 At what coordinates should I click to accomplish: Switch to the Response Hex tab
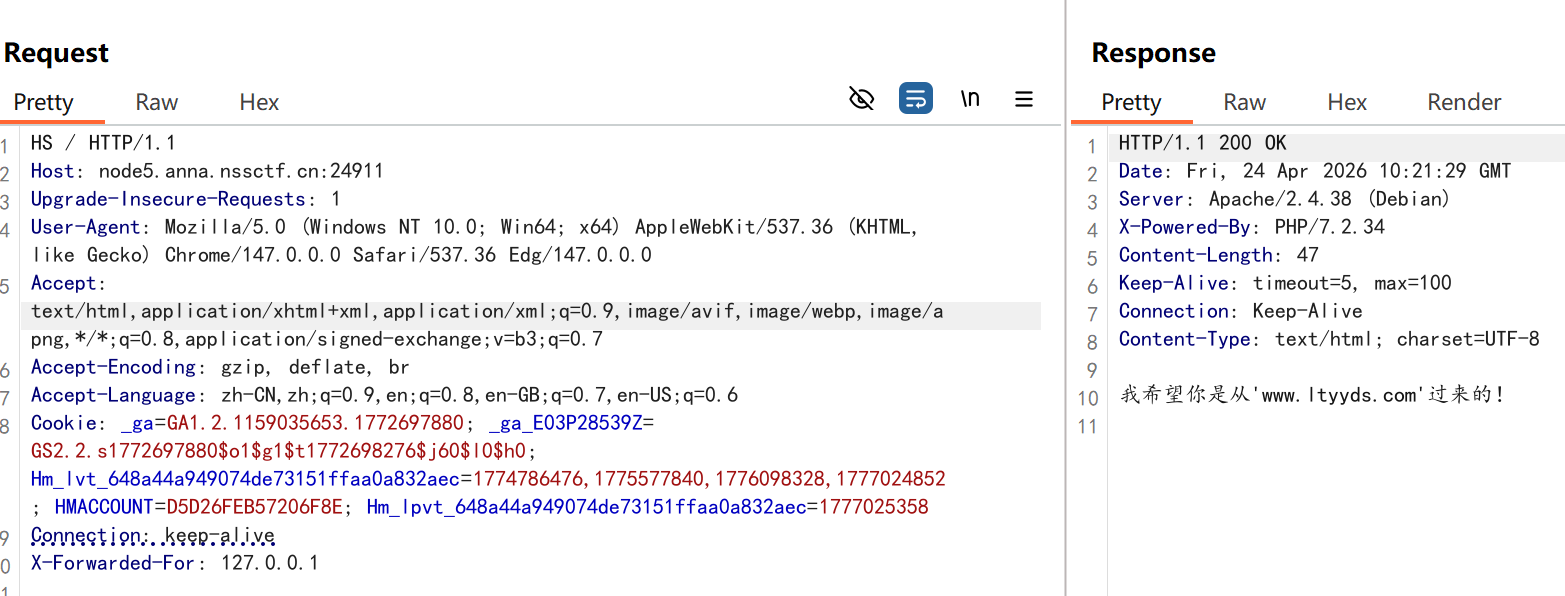(x=1347, y=102)
